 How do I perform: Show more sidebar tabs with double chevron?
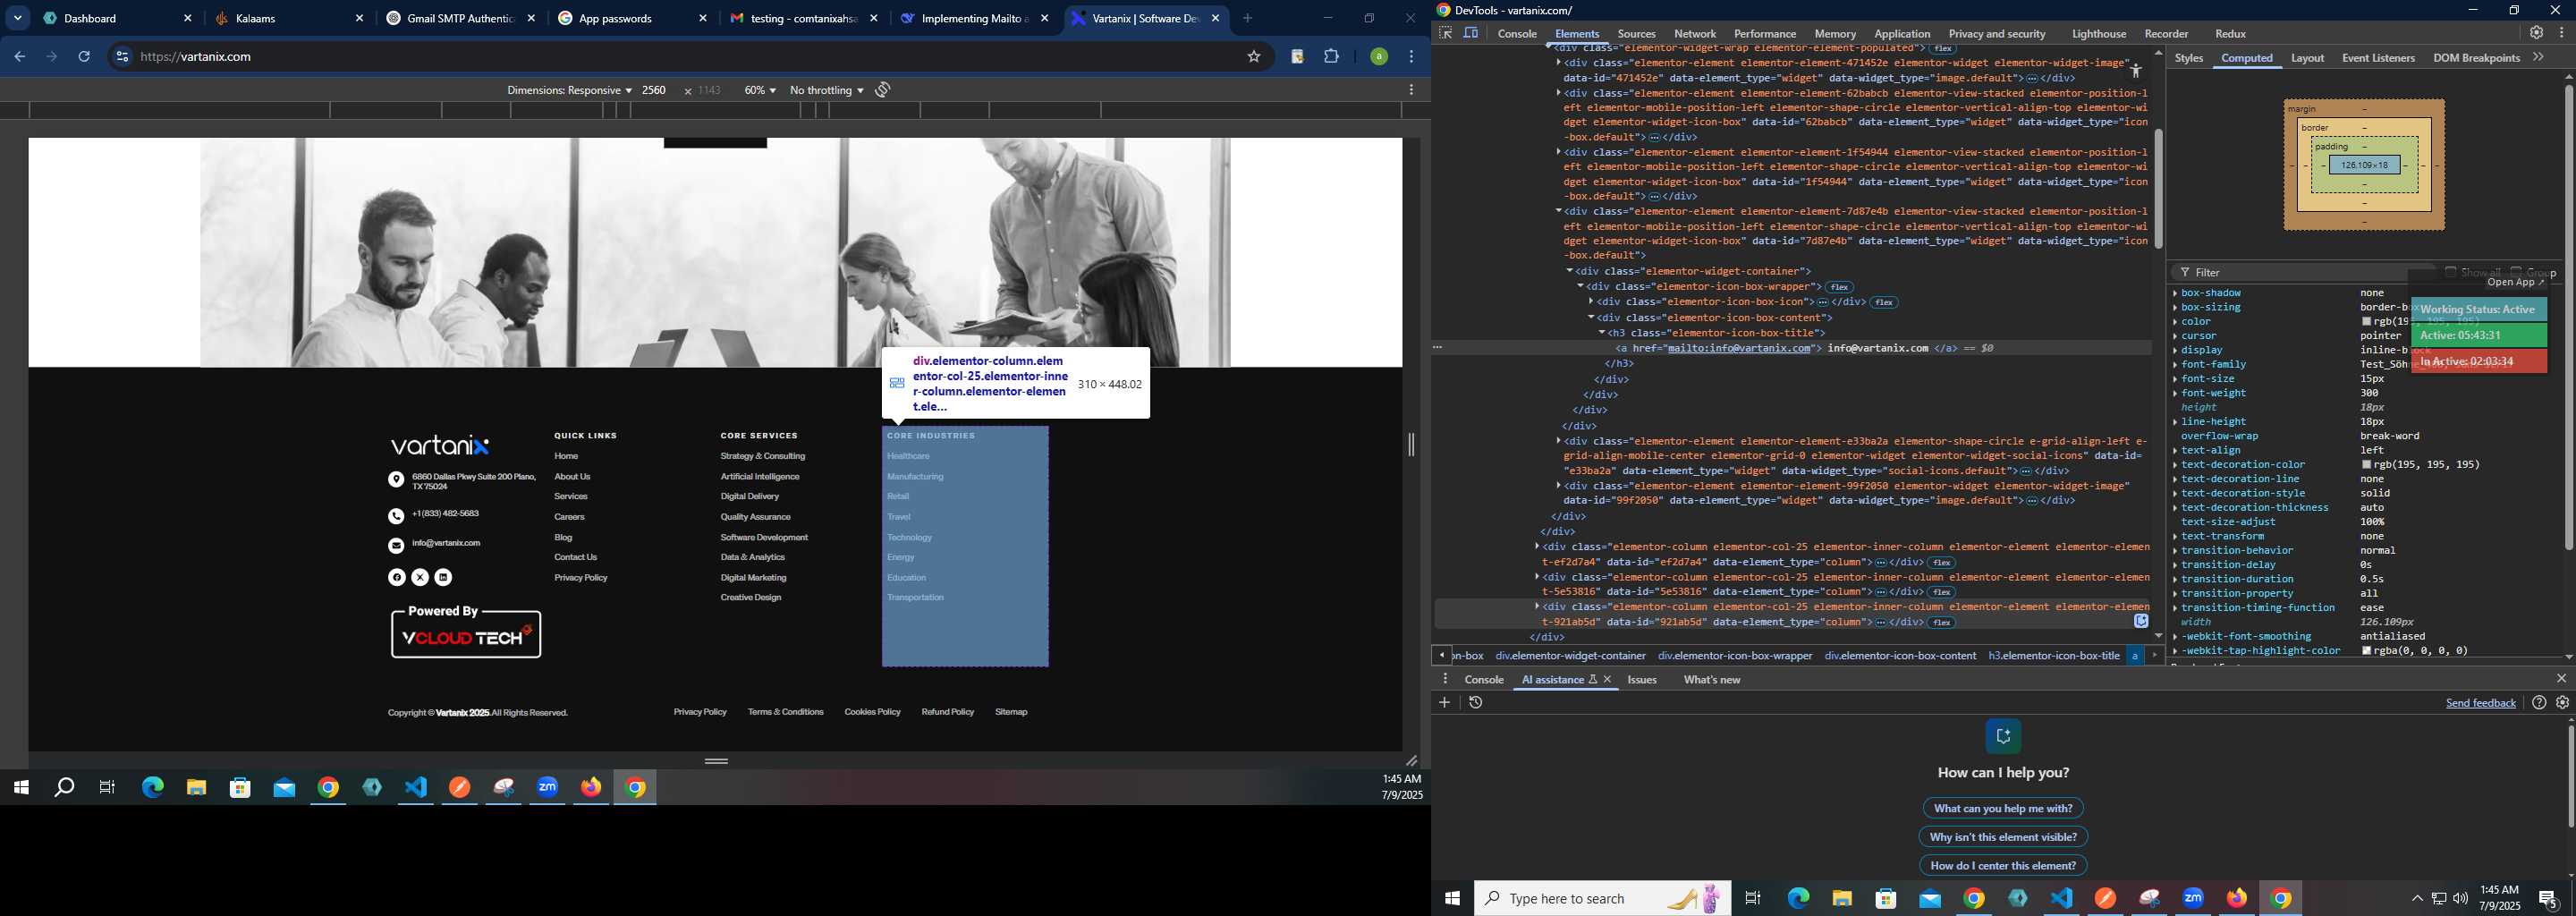tap(2538, 58)
